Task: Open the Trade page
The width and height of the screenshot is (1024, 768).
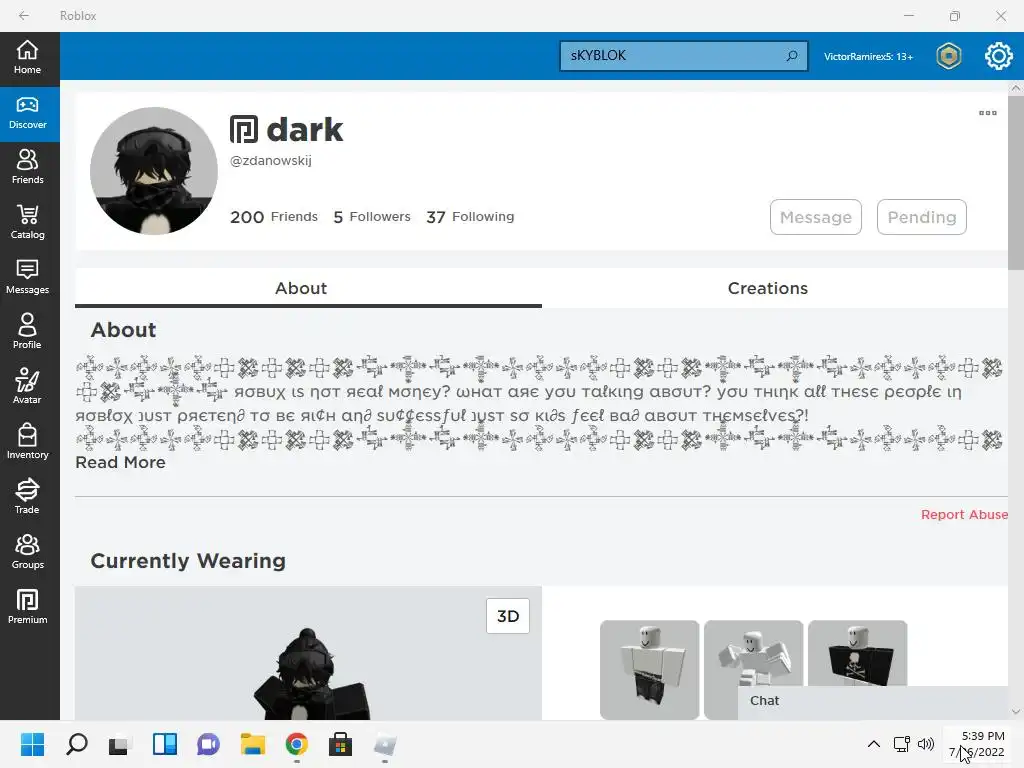Action: (27, 497)
